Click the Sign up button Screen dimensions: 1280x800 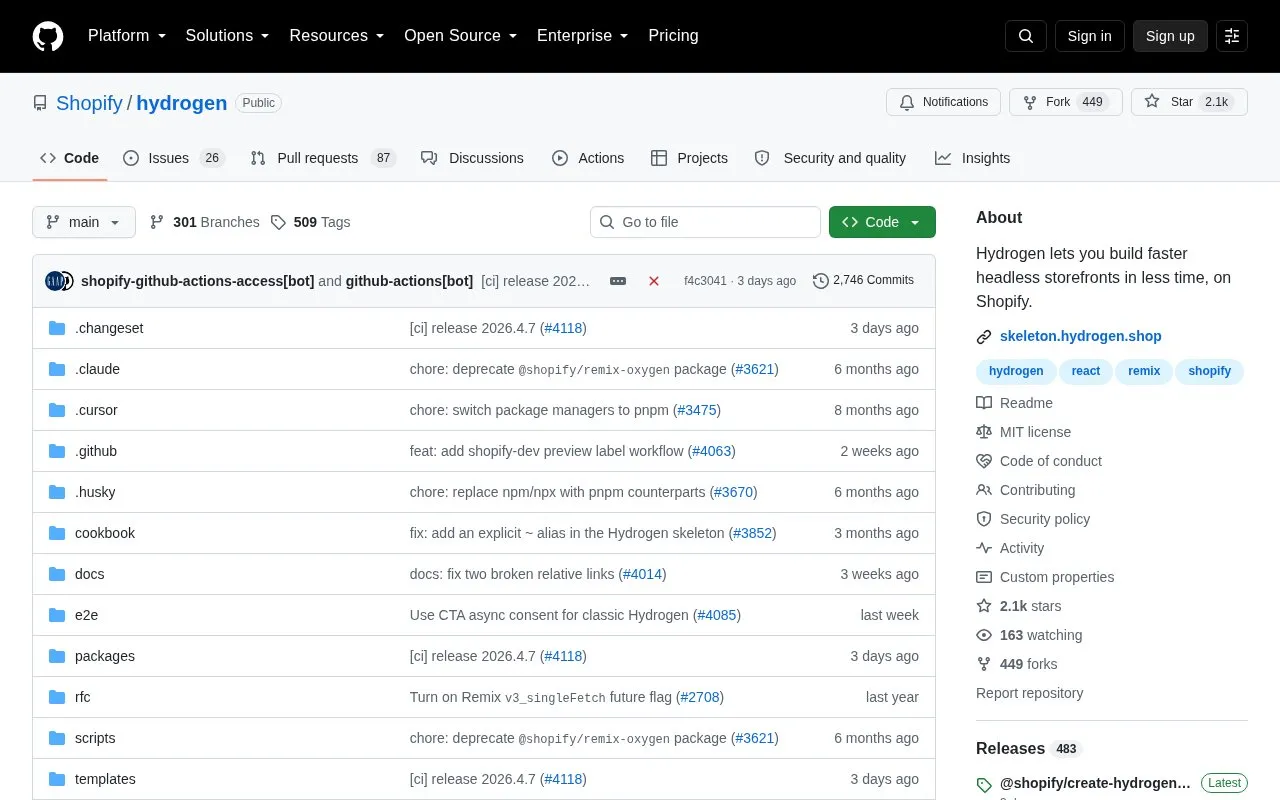[x=1170, y=36]
